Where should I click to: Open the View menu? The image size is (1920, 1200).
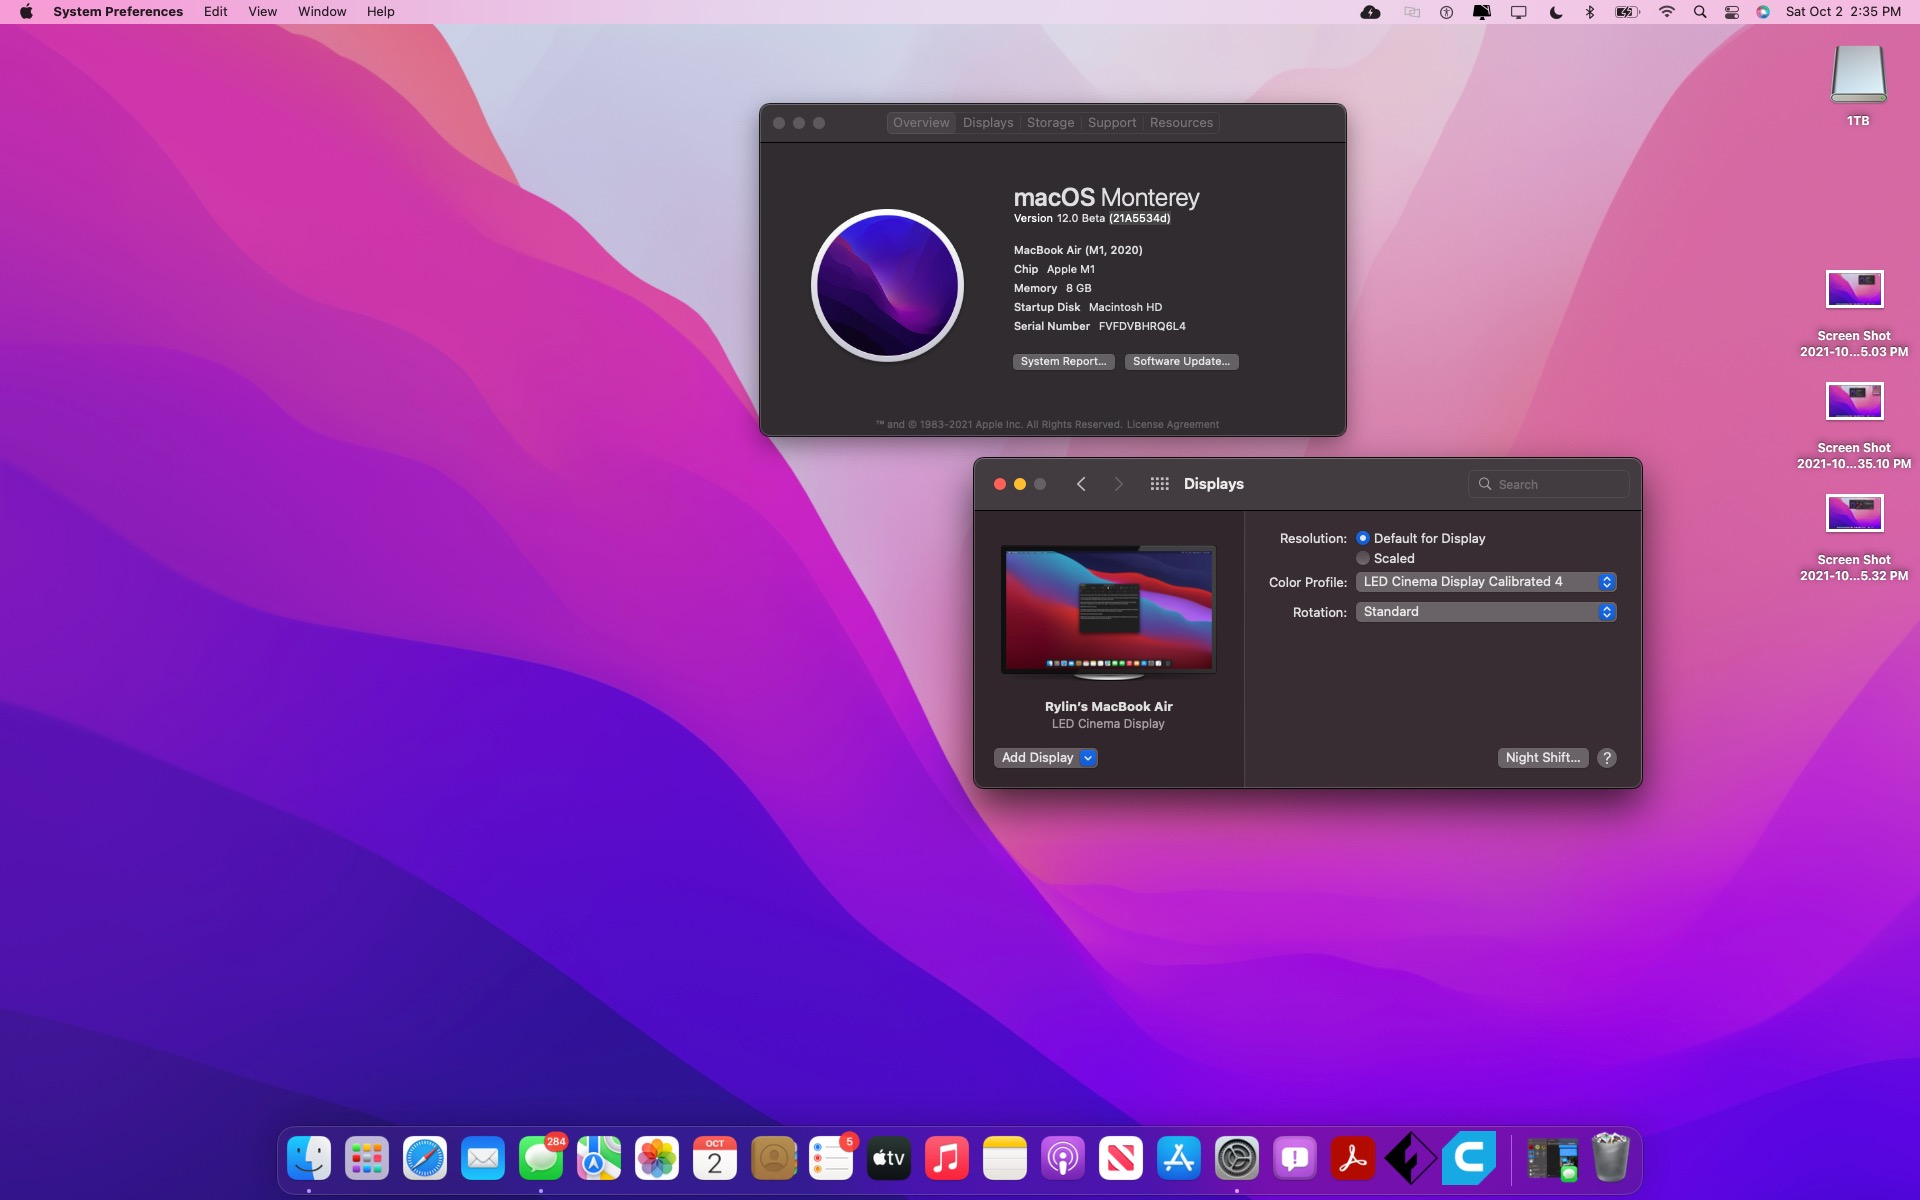[x=262, y=12]
